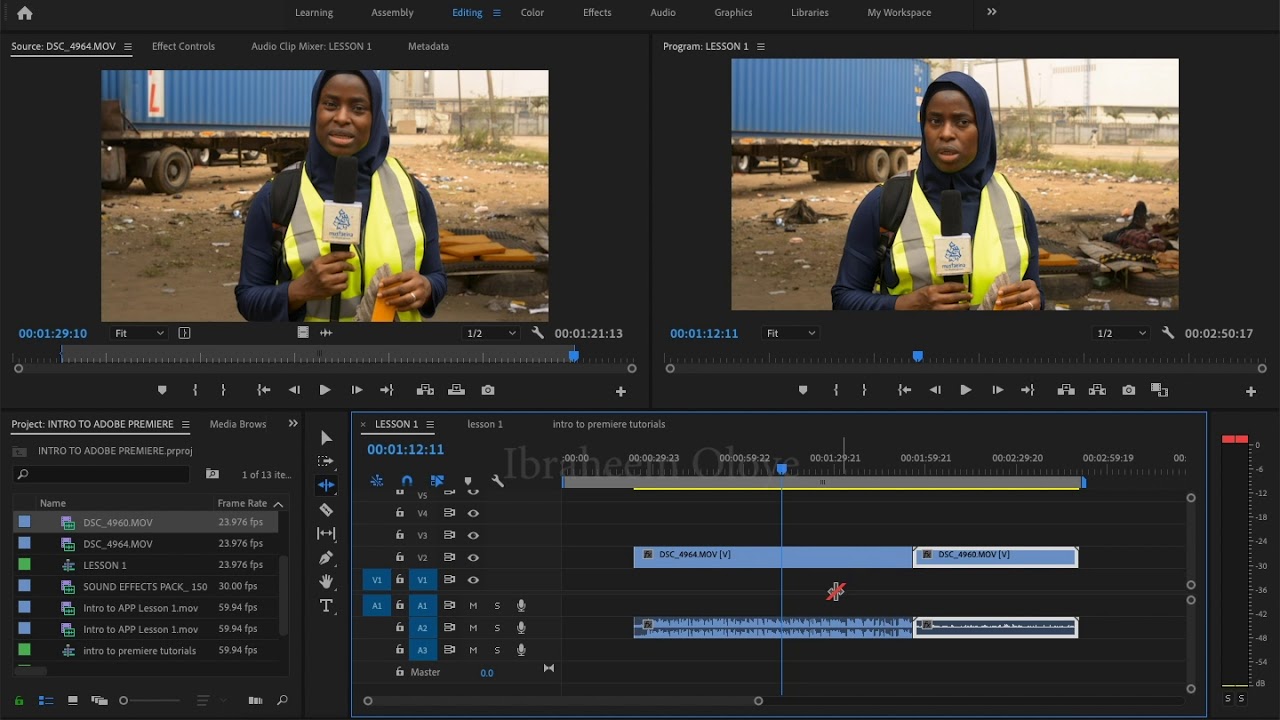Click Automate to Sequence in Project panel
Screen dimensions: 1280x720
tap(255, 701)
